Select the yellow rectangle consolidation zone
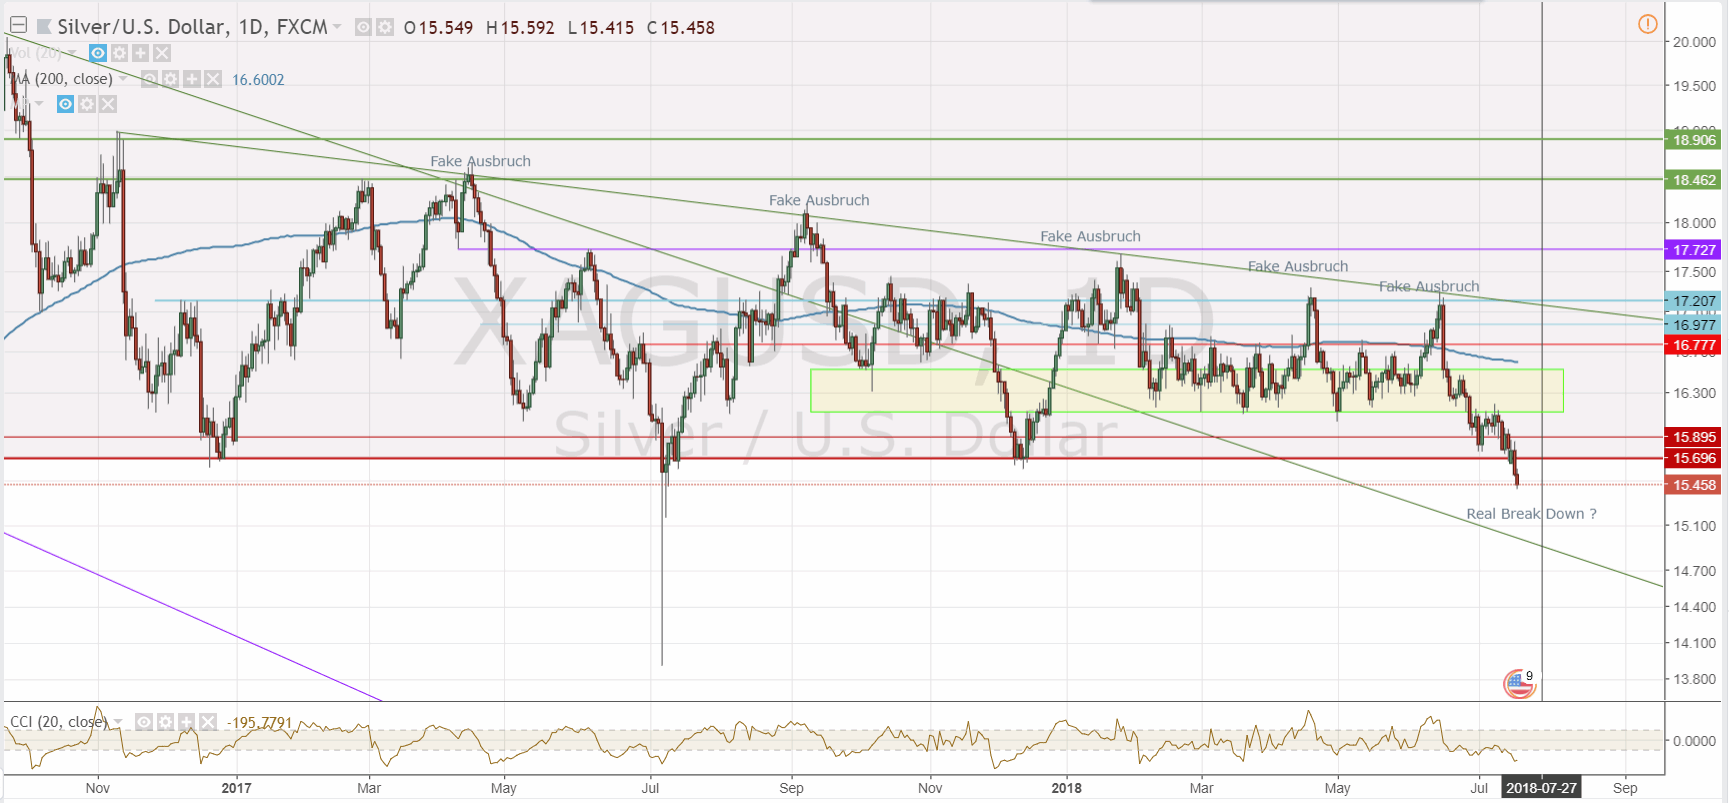This screenshot has width=1729, height=803. (x=1186, y=391)
